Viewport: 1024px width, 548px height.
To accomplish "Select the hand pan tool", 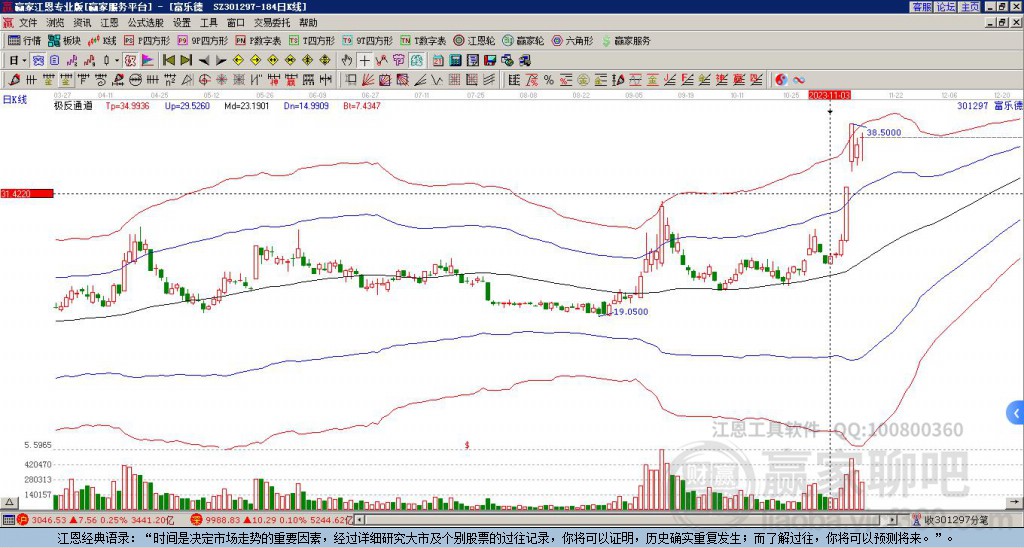I will click(347, 61).
